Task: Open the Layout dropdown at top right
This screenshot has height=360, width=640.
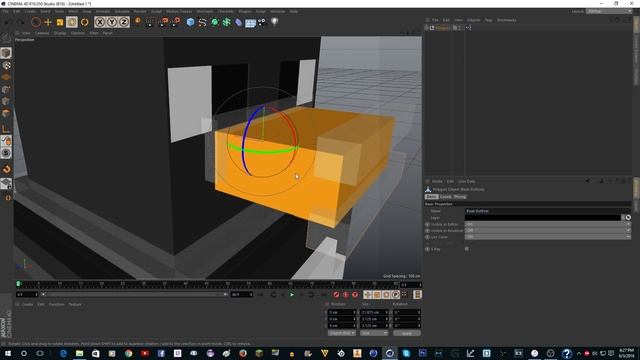Action: click(609, 11)
